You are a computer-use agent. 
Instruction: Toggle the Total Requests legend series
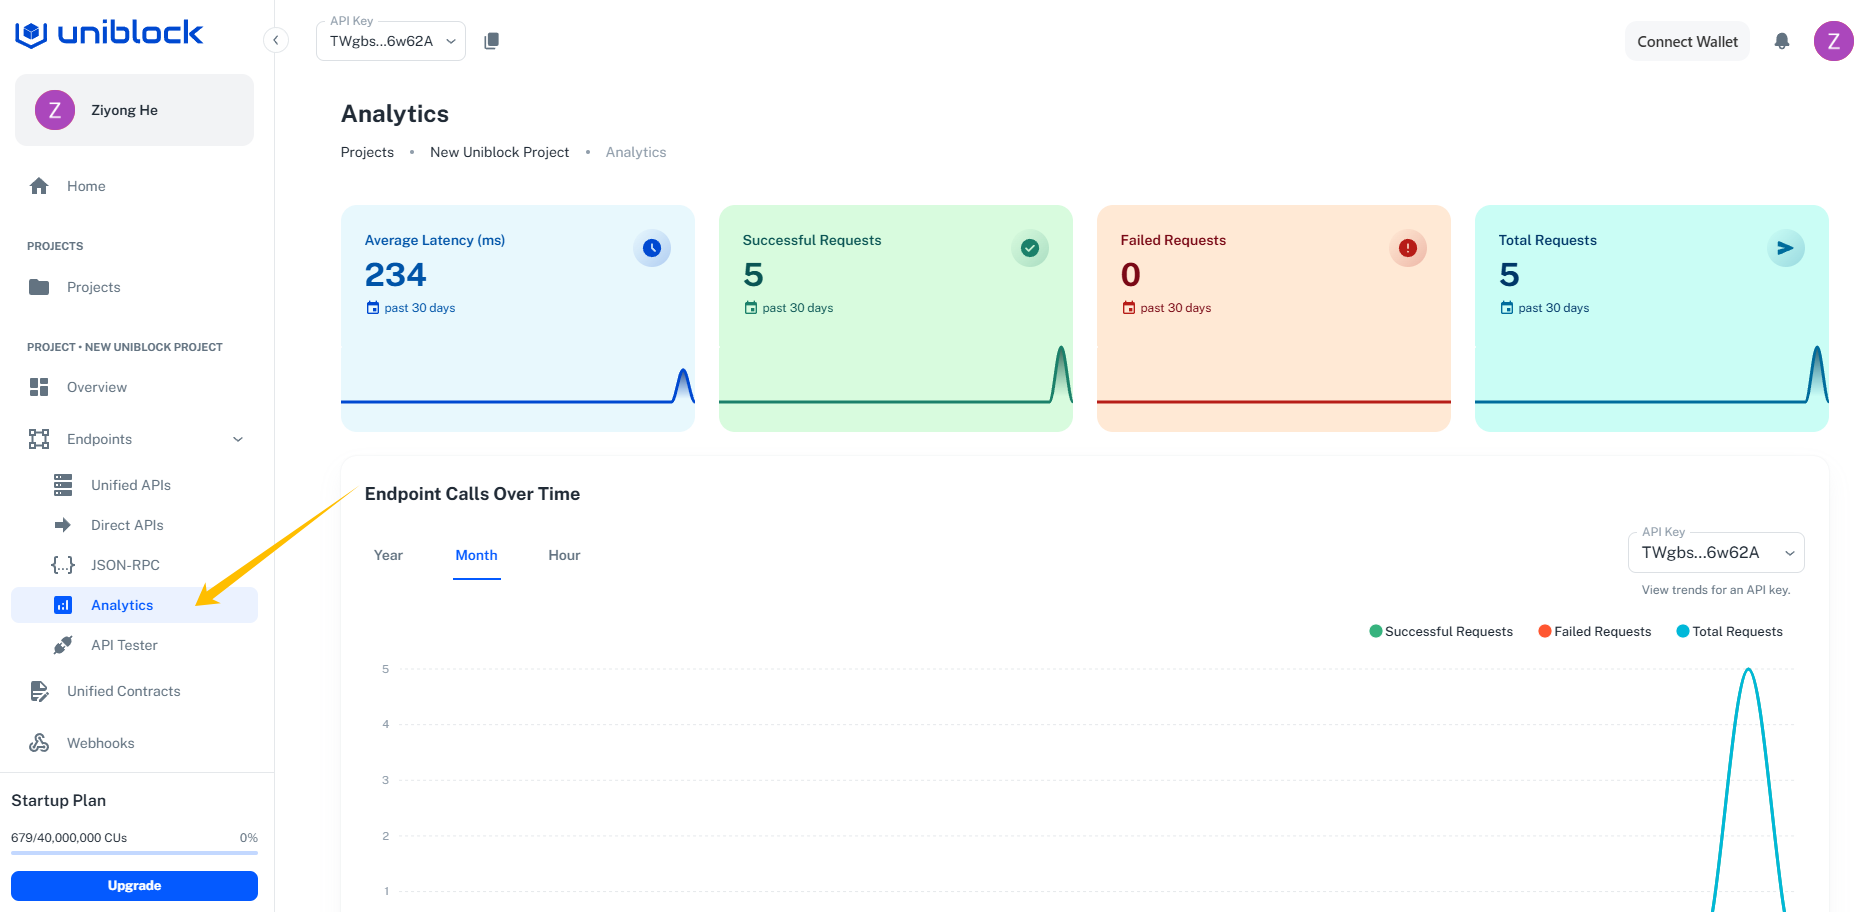[x=1730, y=631]
